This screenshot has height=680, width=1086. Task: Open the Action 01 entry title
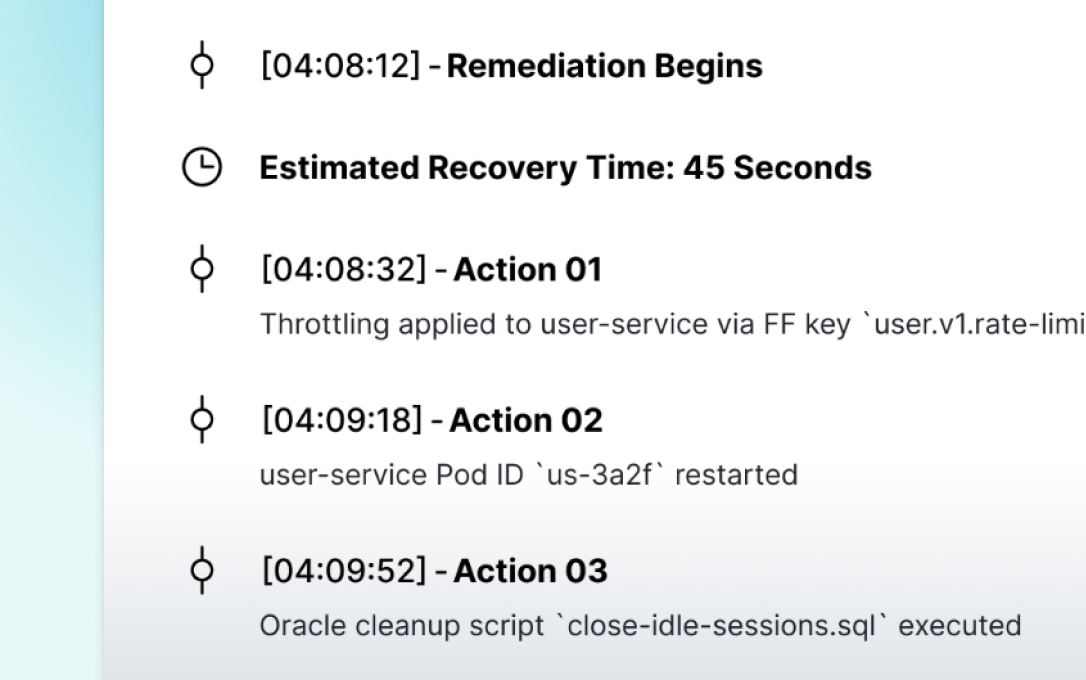(x=528, y=270)
